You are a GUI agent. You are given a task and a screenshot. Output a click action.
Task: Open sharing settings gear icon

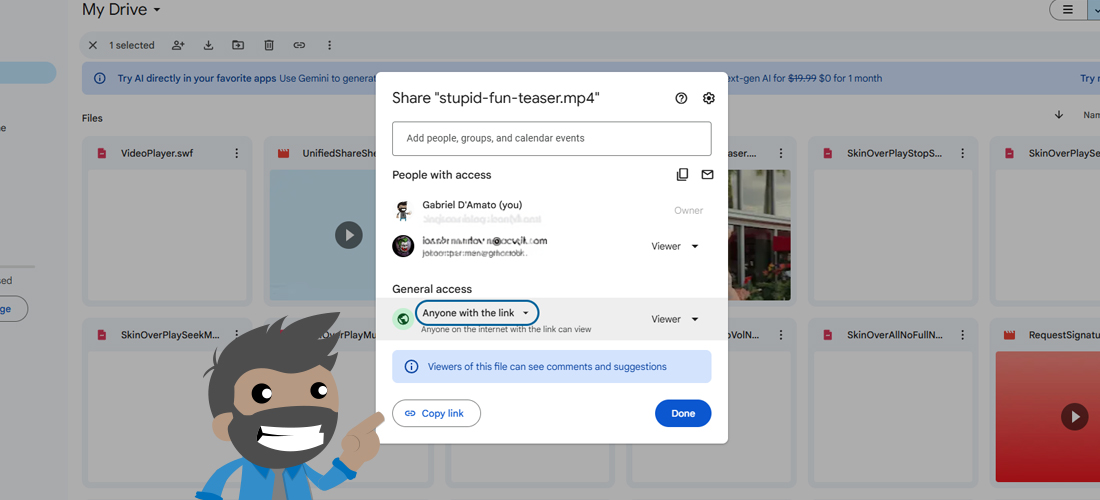[709, 98]
